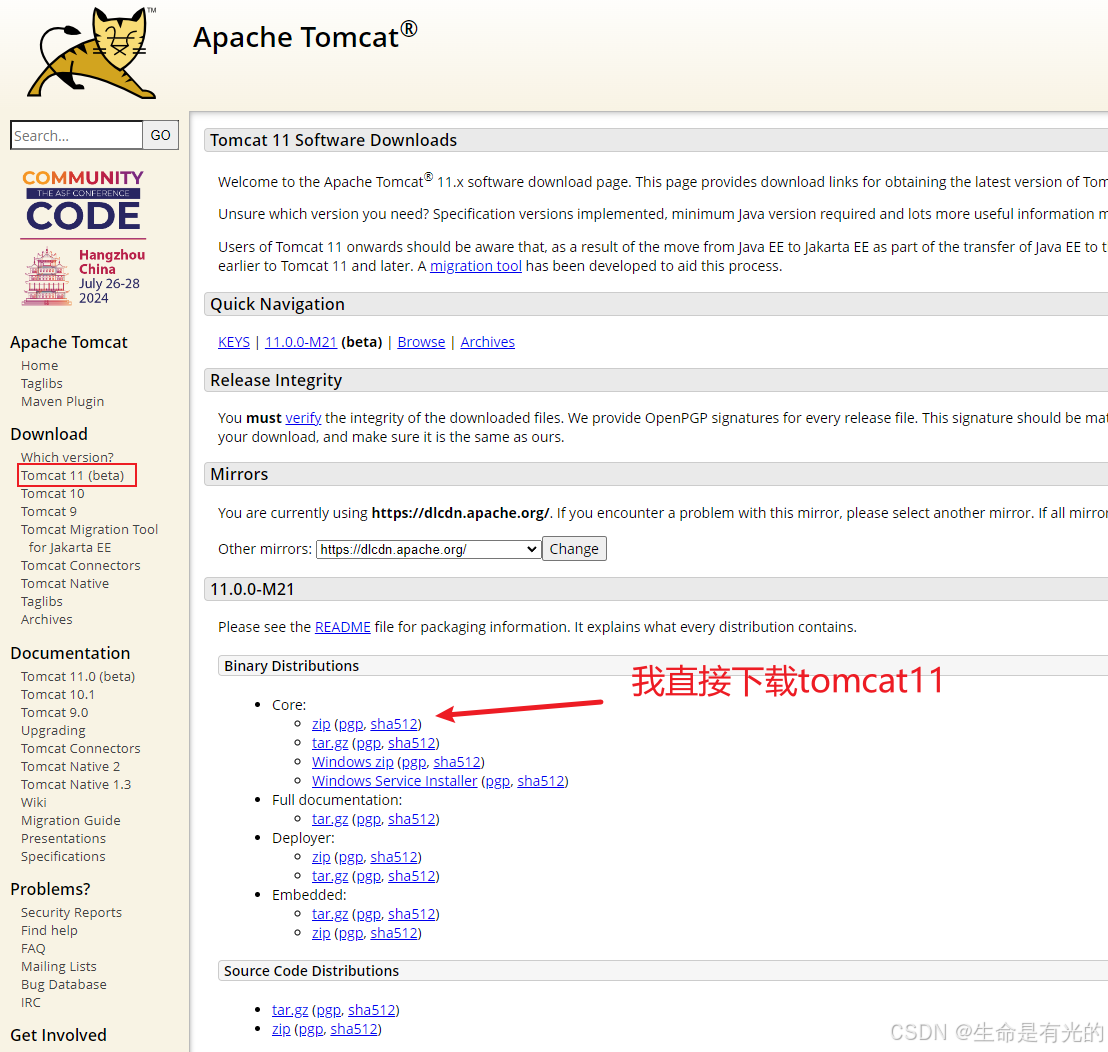Open sha512 for Windows Service Installer

click(x=541, y=781)
